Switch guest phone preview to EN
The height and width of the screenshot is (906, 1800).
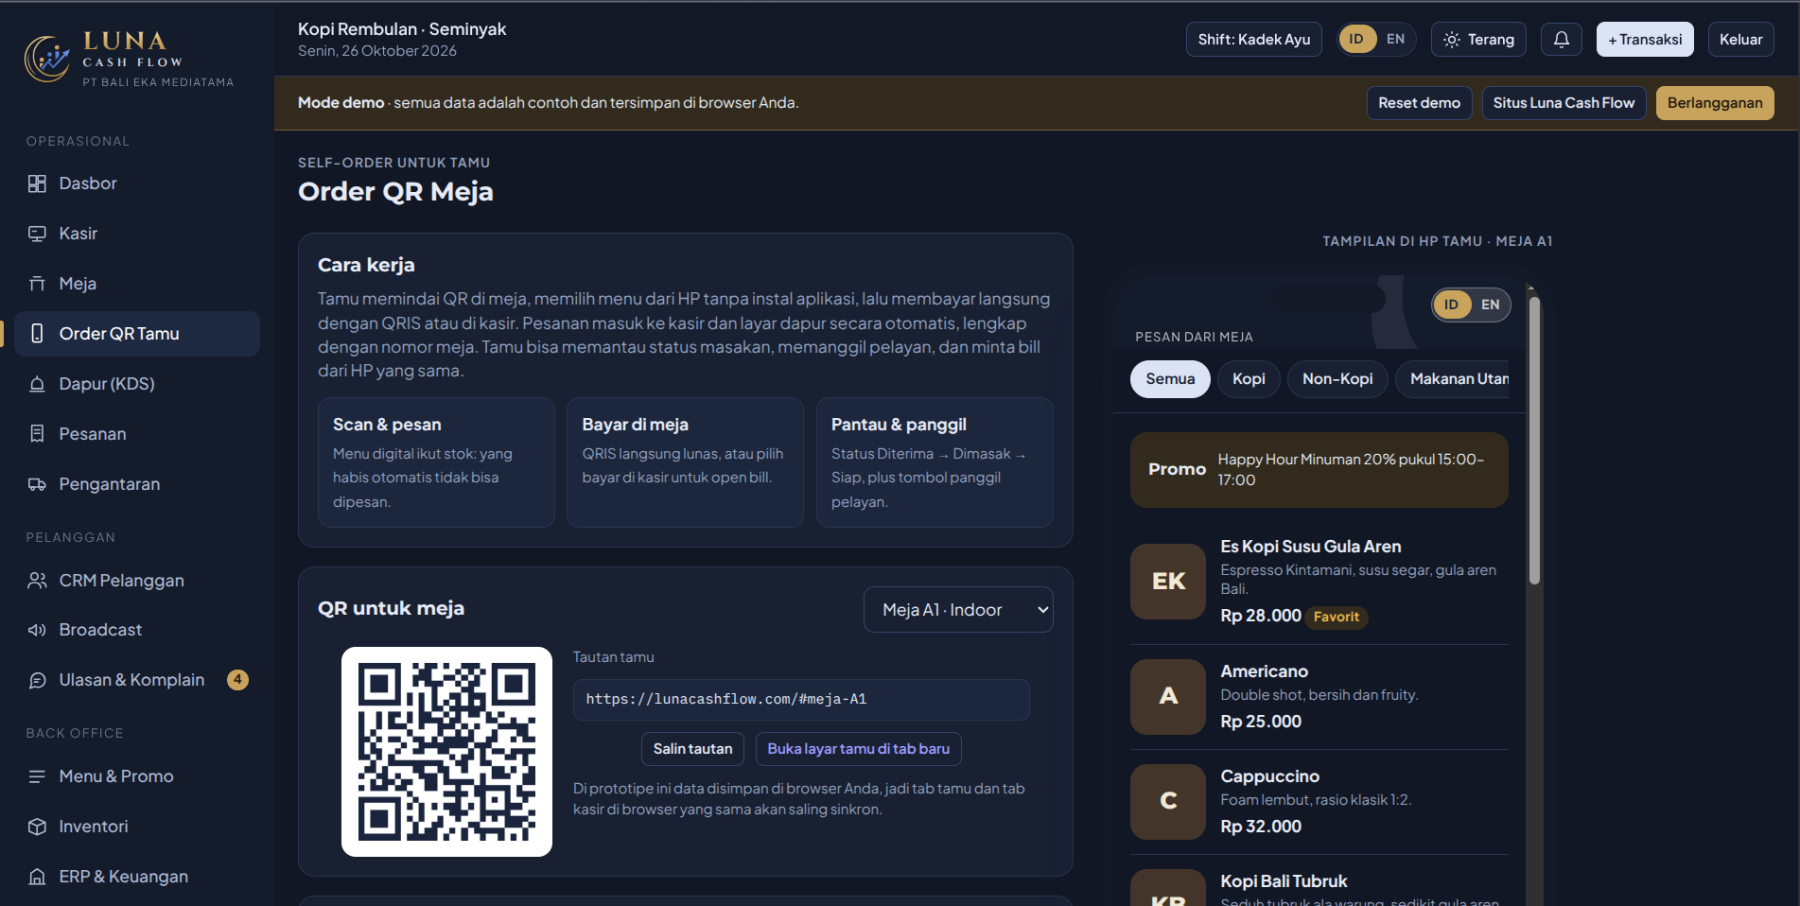tap(1490, 304)
